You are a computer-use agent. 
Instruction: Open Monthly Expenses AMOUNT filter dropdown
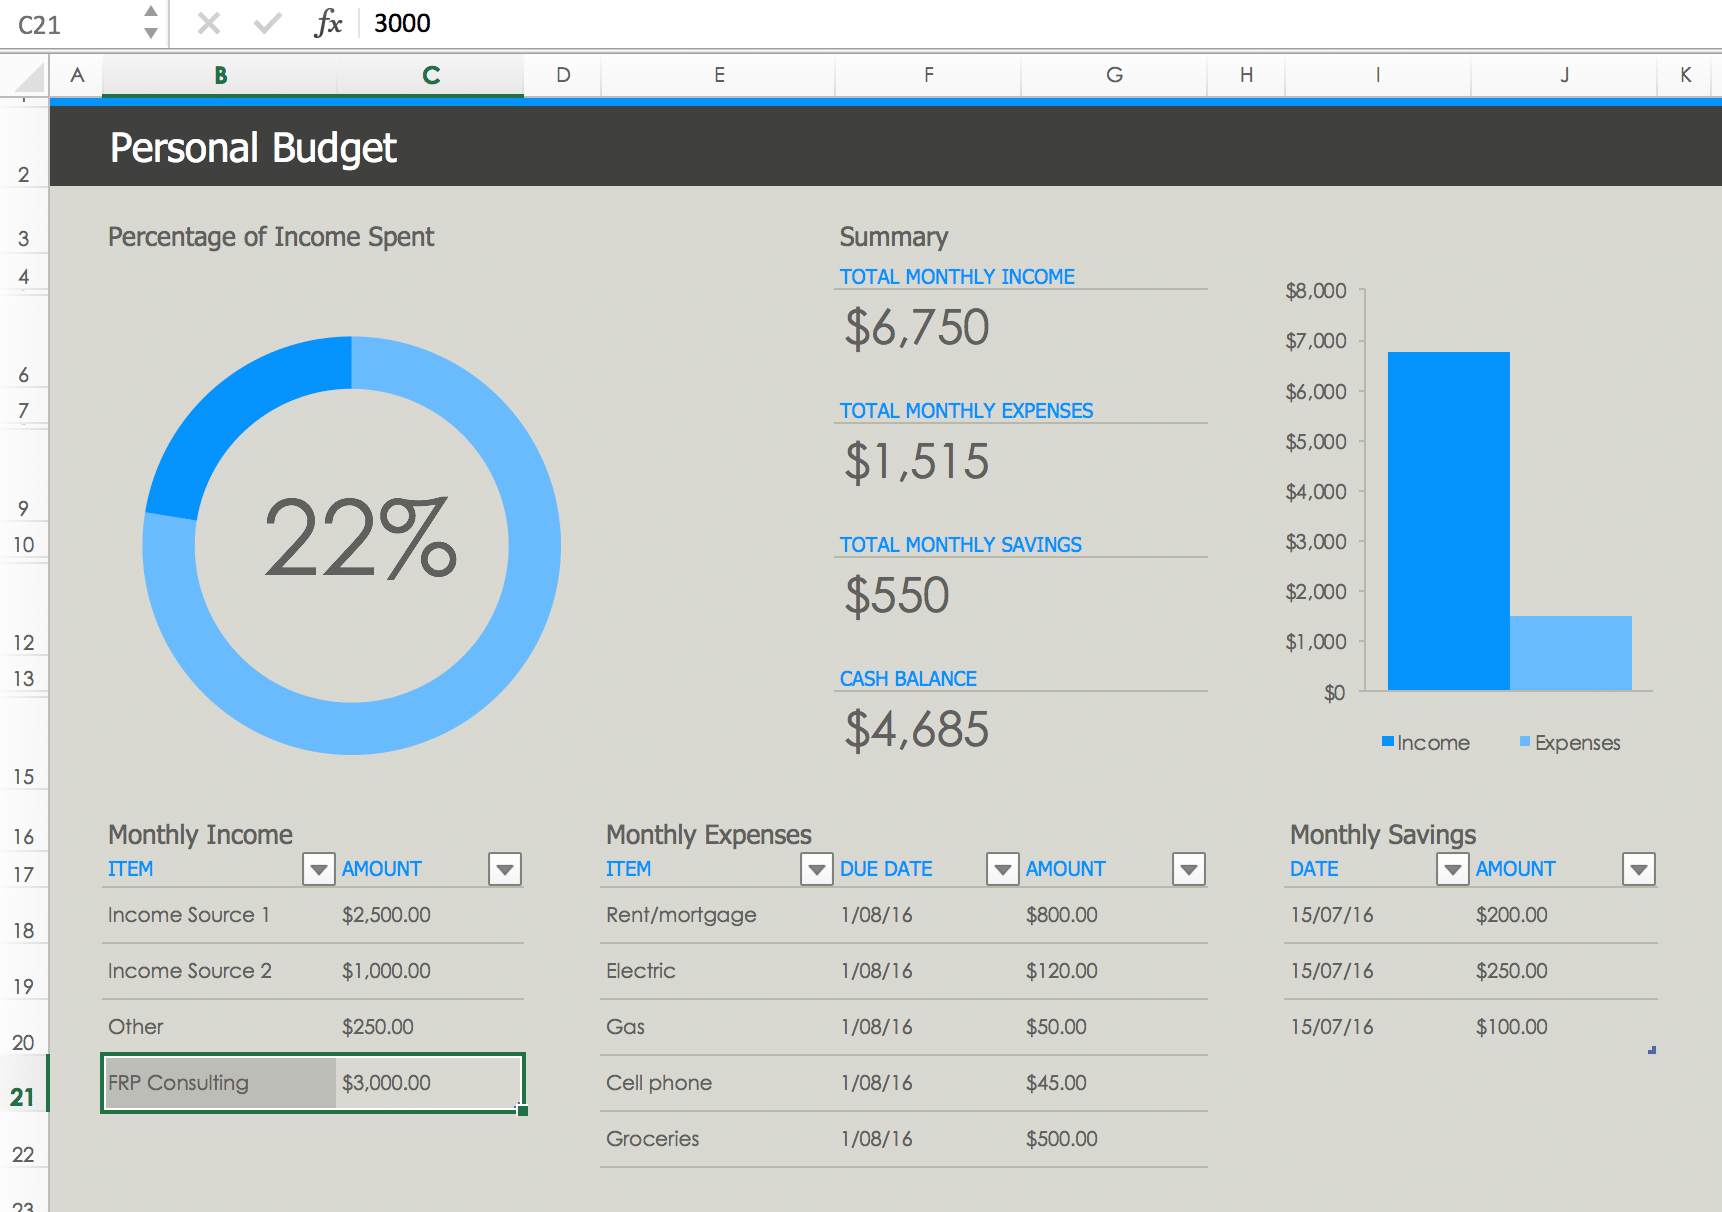[x=1189, y=869]
